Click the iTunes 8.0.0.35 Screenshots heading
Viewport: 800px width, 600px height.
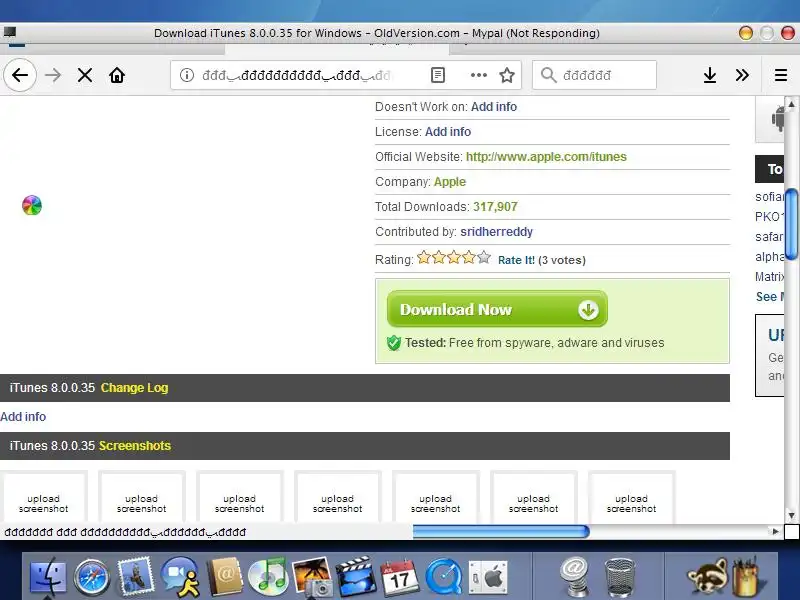pyautogui.click(x=90, y=445)
